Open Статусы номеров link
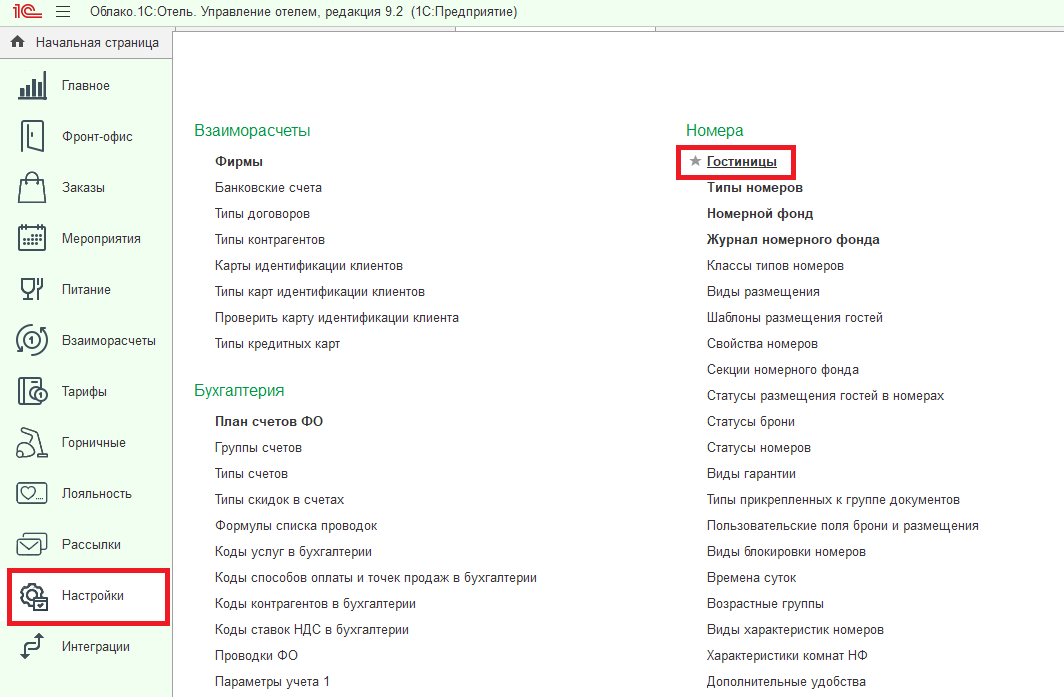This screenshot has height=697, width=1064. click(x=759, y=448)
